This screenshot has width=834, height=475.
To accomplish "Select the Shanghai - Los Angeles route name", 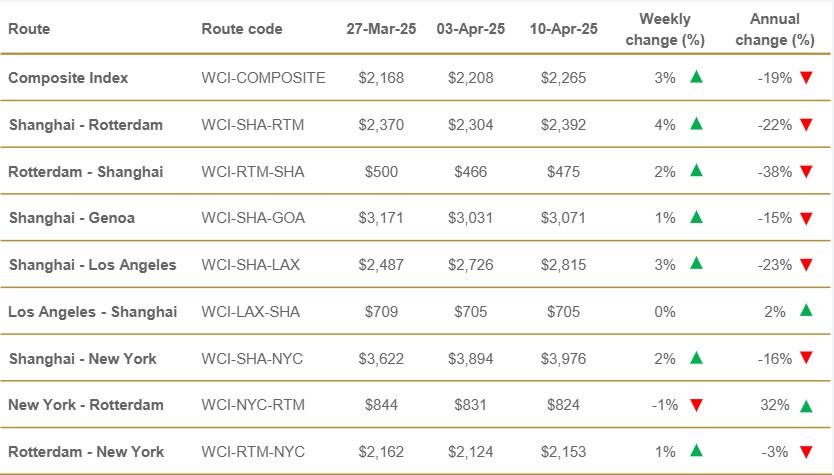I will (x=92, y=265).
